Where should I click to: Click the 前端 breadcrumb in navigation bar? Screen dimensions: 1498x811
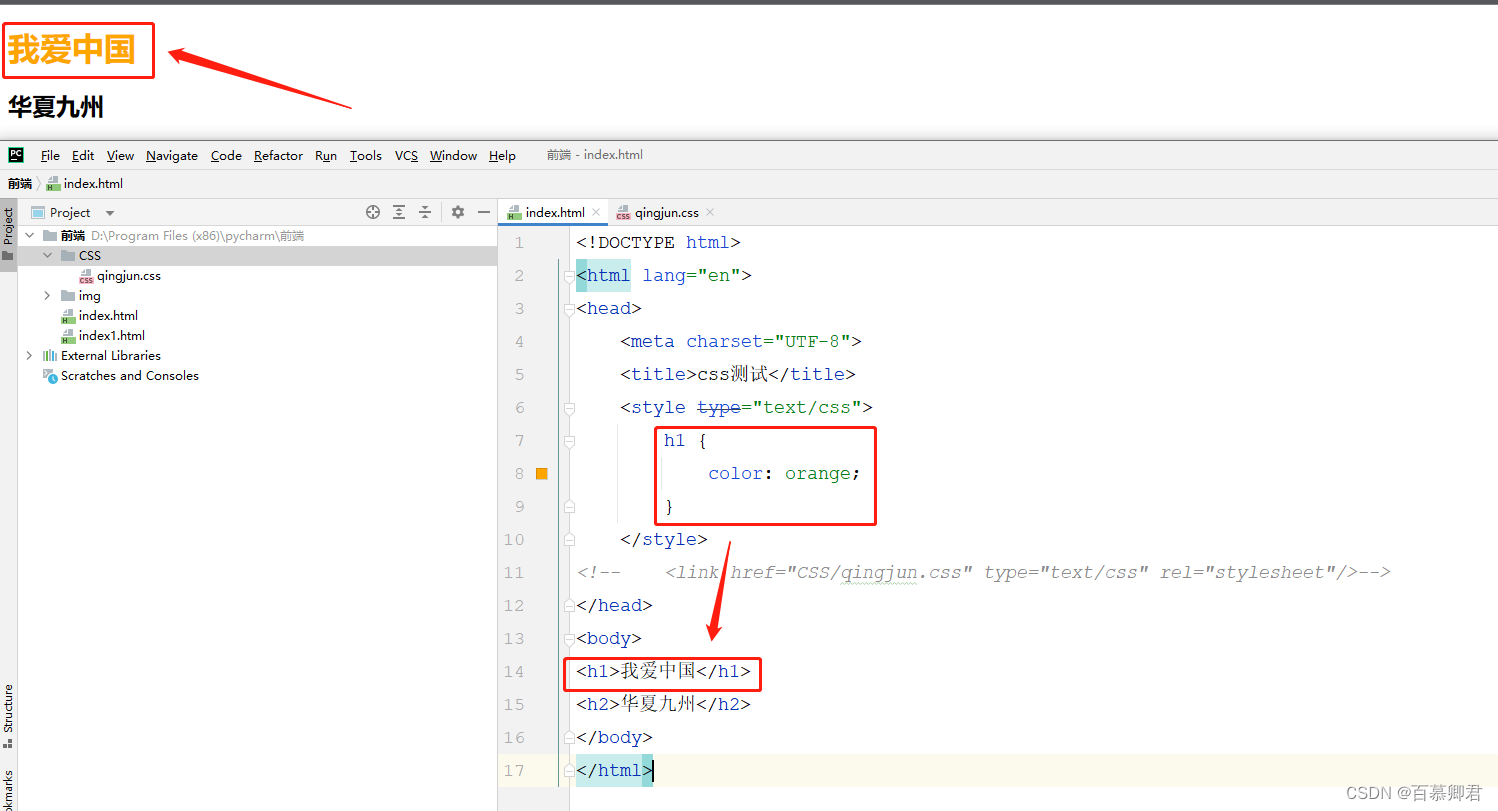20,184
